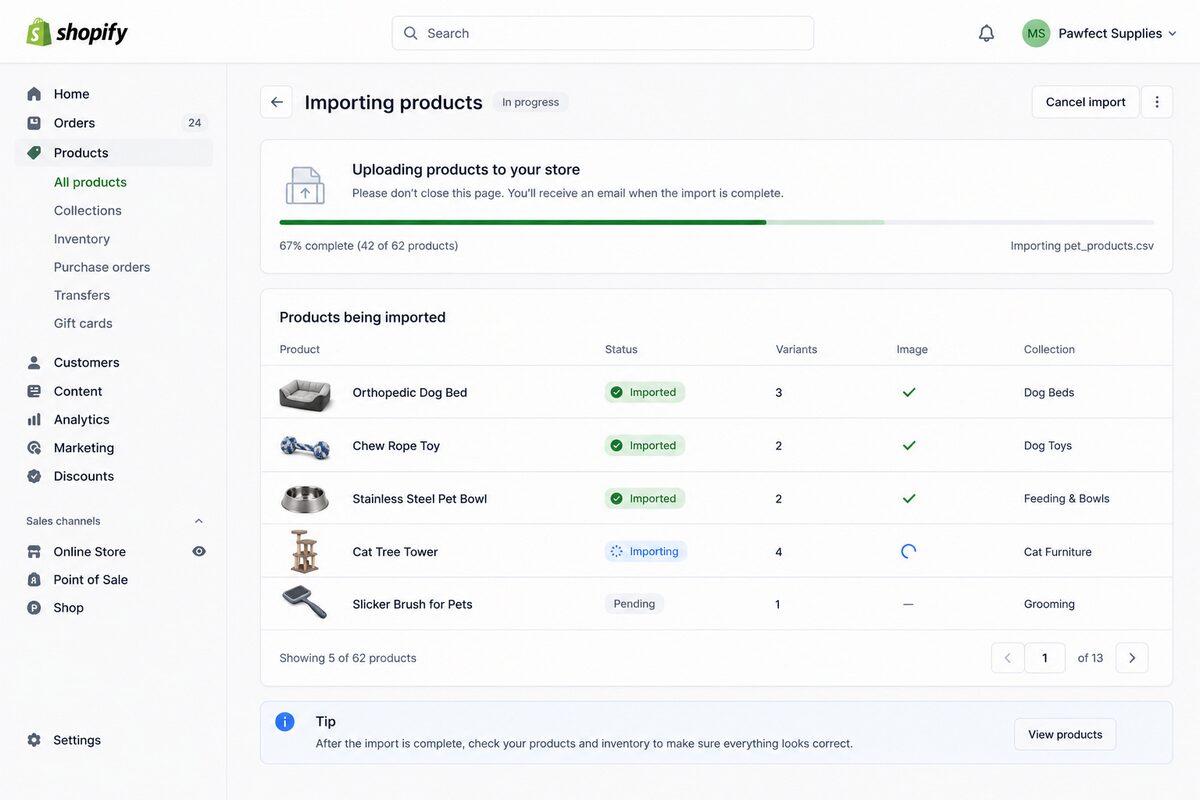Click the Point of Sale bag icon

point(34,579)
